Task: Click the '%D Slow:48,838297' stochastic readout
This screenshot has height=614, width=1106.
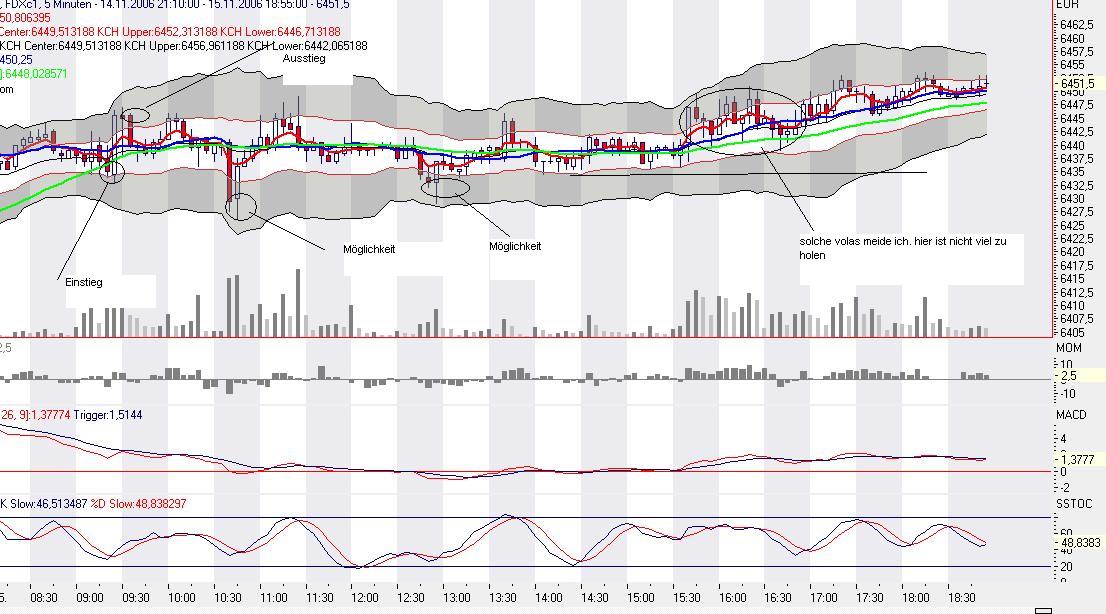Action: pos(138,504)
